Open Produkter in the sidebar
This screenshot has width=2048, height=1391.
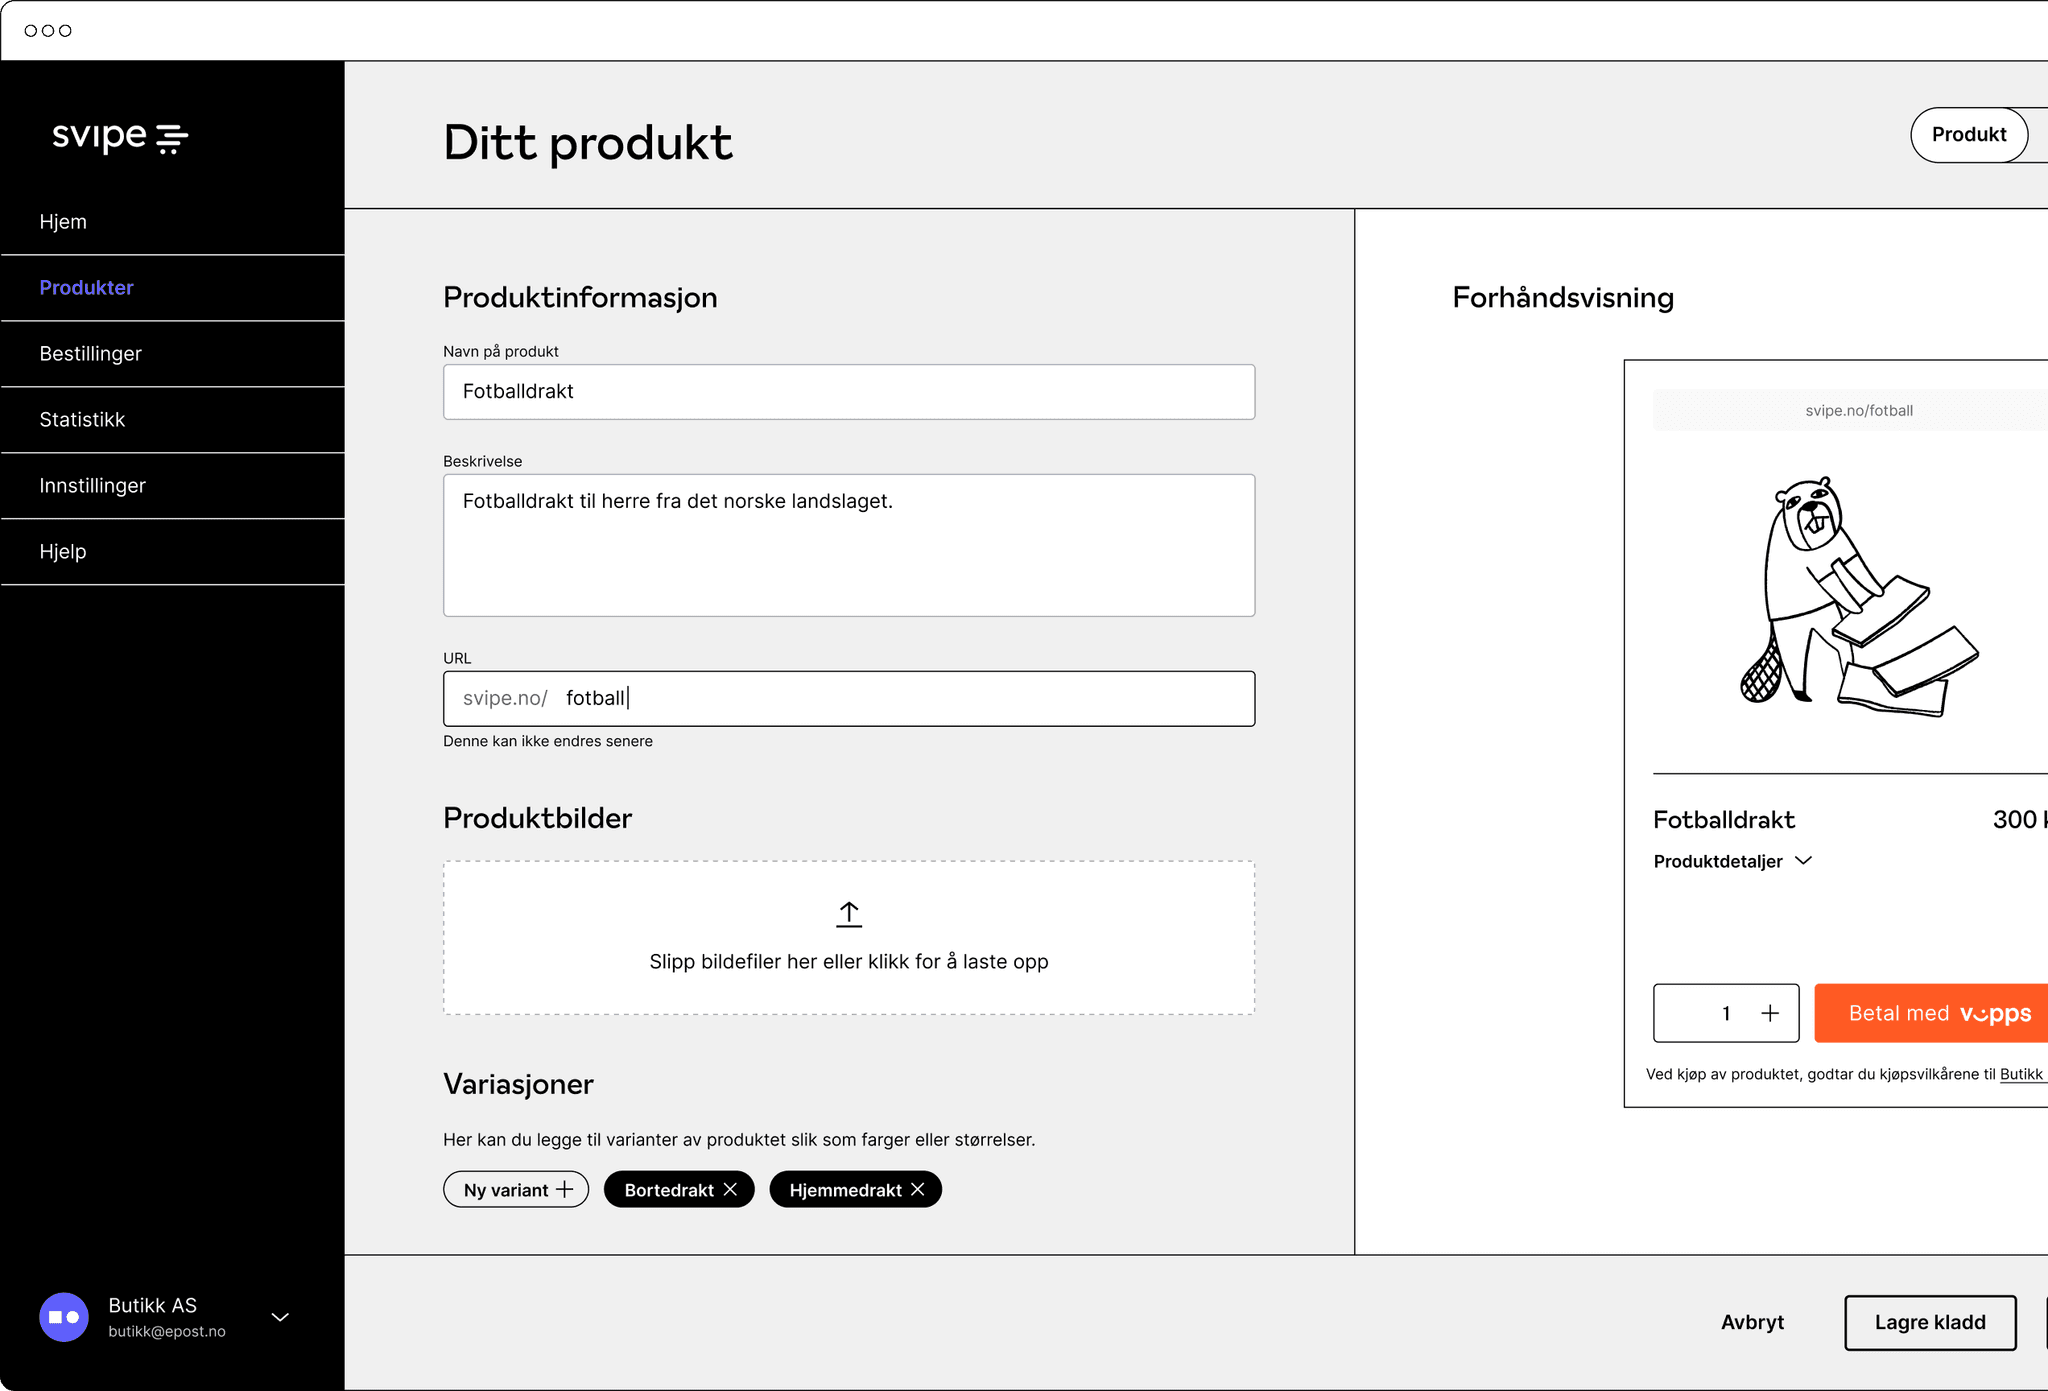(x=86, y=288)
